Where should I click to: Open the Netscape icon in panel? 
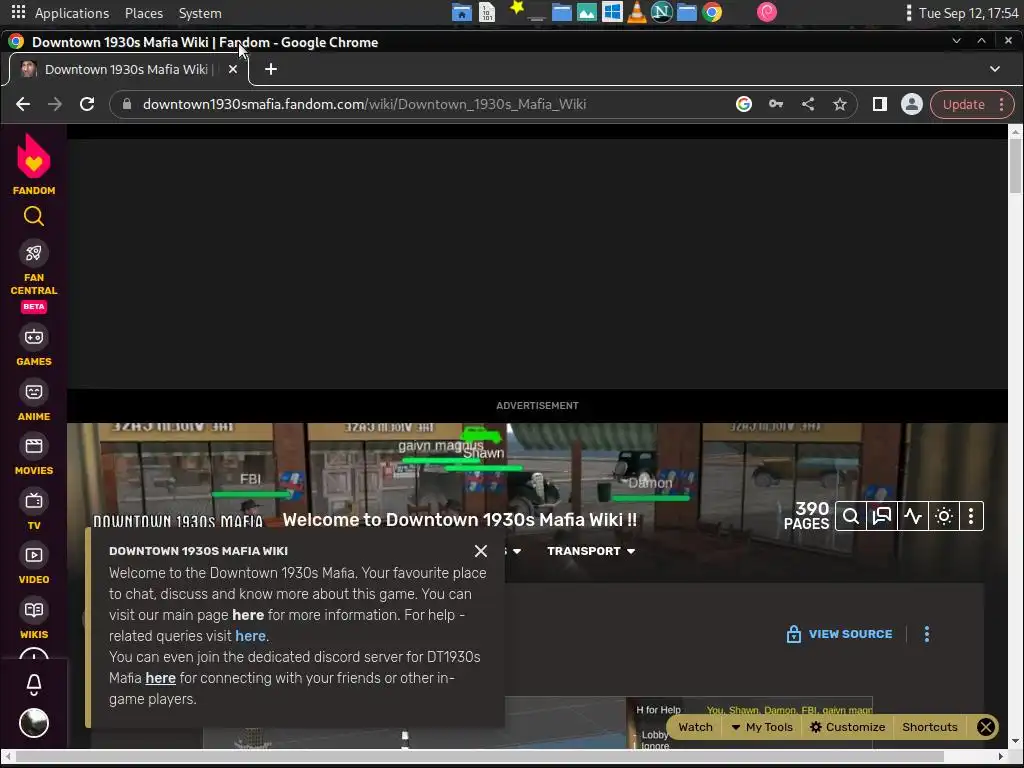(662, 12)
